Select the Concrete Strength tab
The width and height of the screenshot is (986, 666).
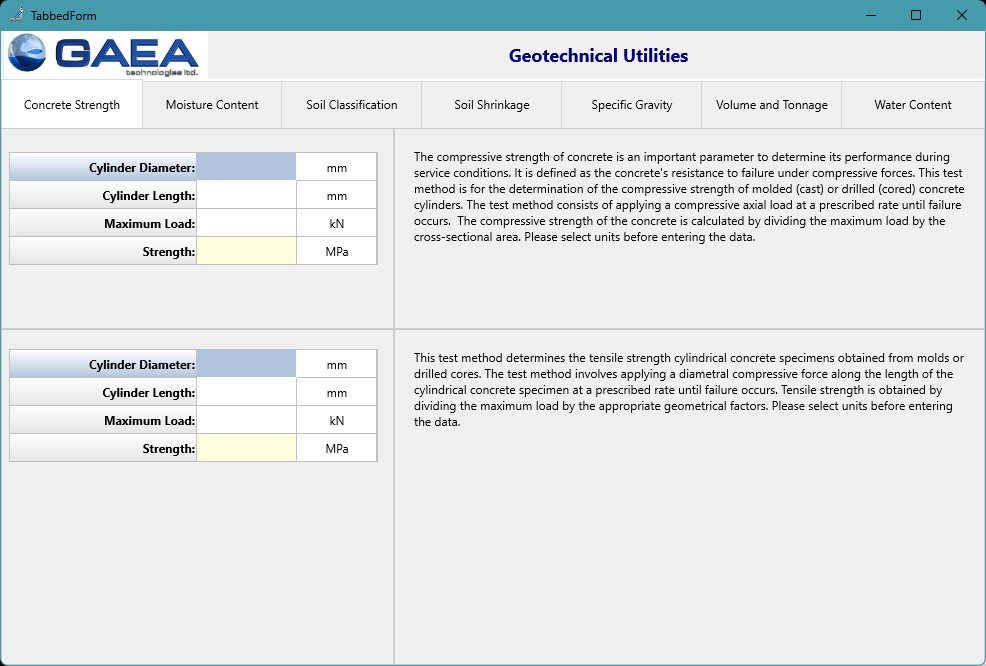pyautogui.click(x=71, y=104)
